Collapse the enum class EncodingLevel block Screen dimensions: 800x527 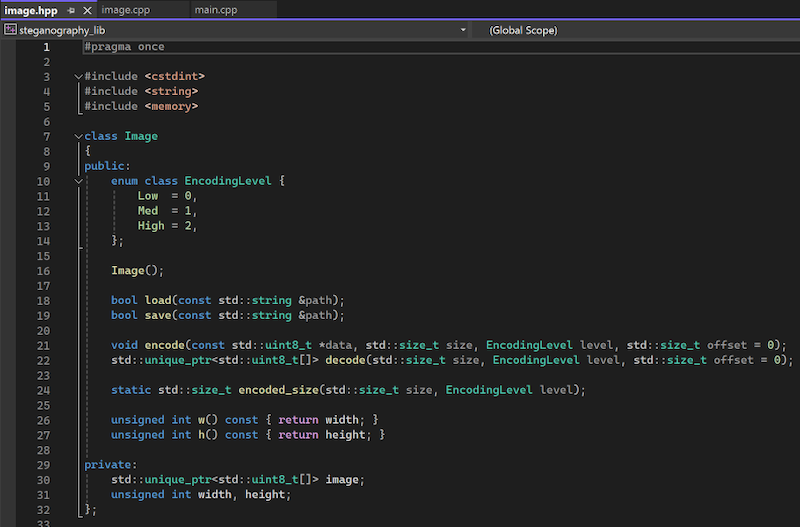(78, 182)
